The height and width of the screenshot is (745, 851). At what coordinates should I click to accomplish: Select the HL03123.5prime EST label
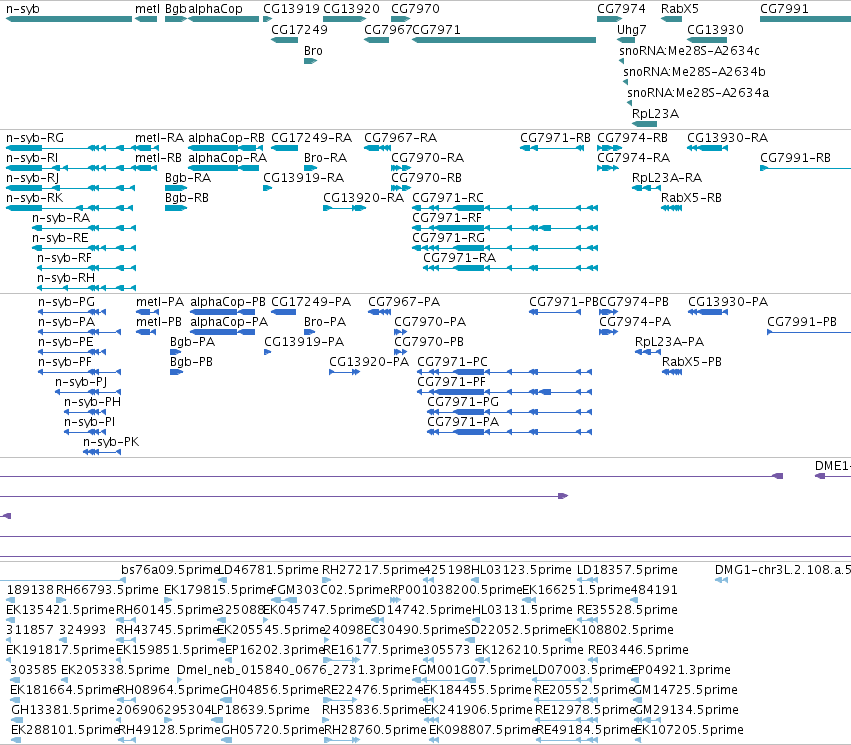[x=522, y=570]
